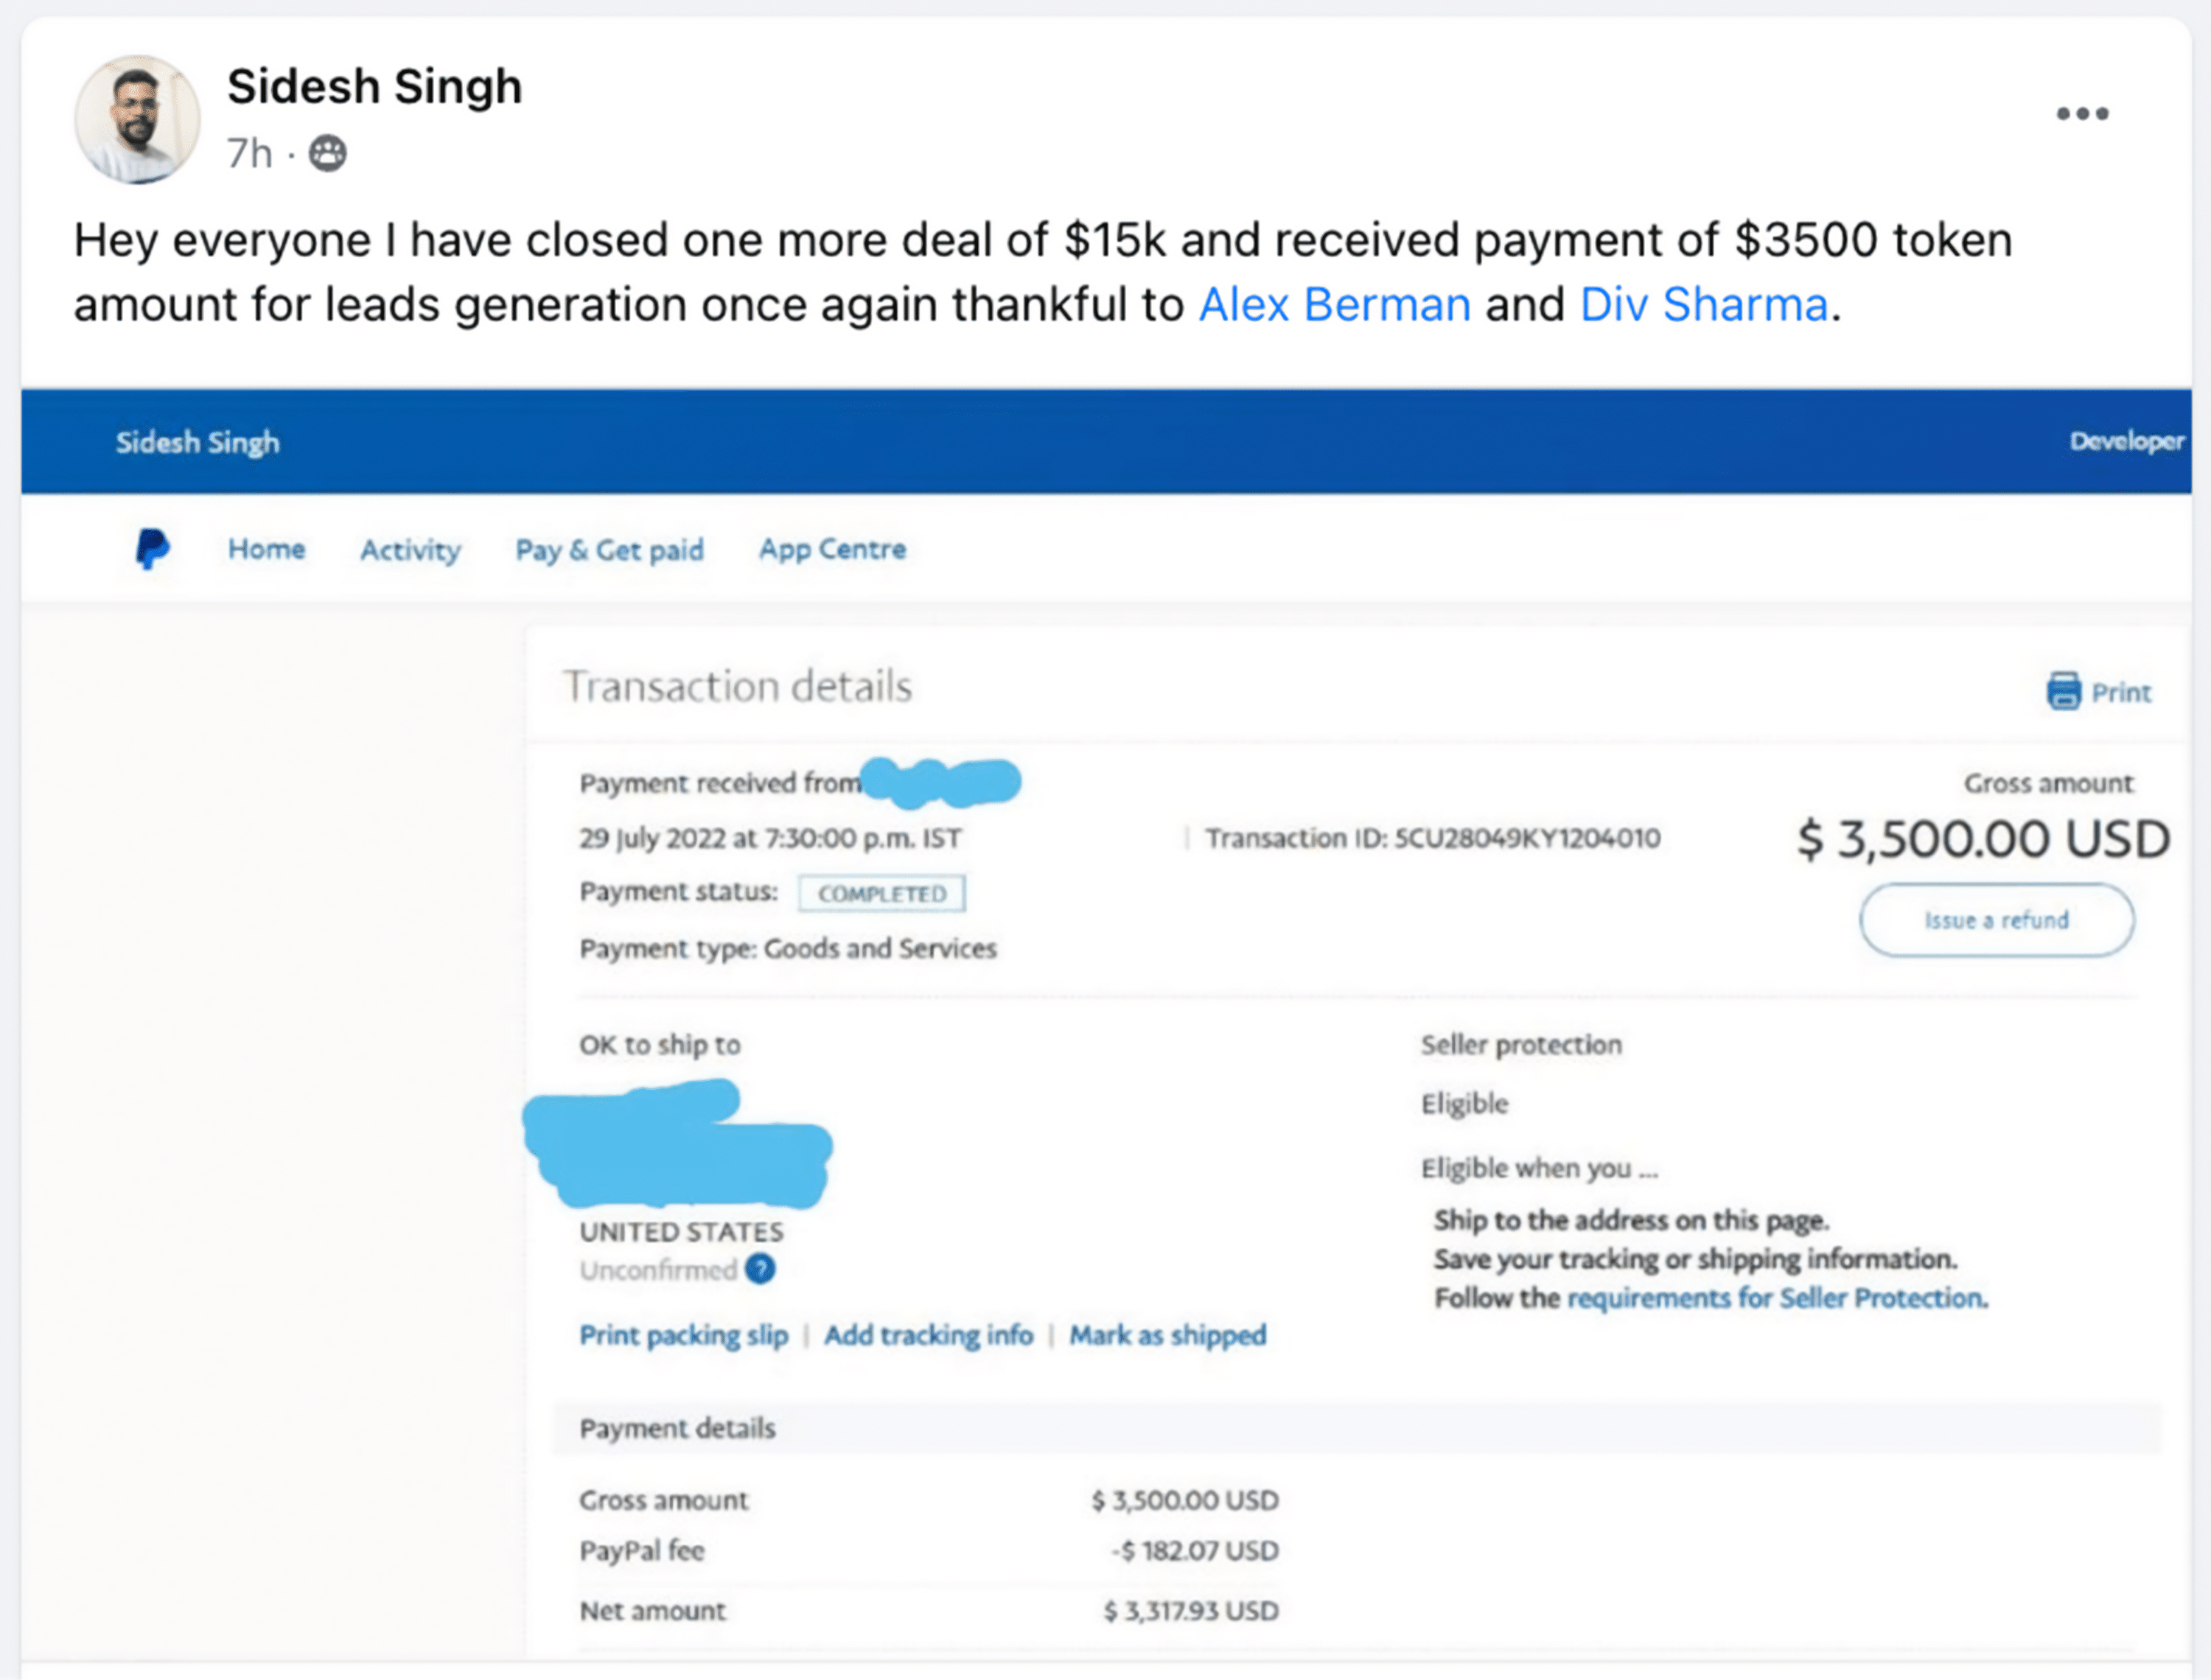The height and width of the screenshot is (1680, 2211).
Task: Click the Print packing slip link
Action: click(683, 1335)
